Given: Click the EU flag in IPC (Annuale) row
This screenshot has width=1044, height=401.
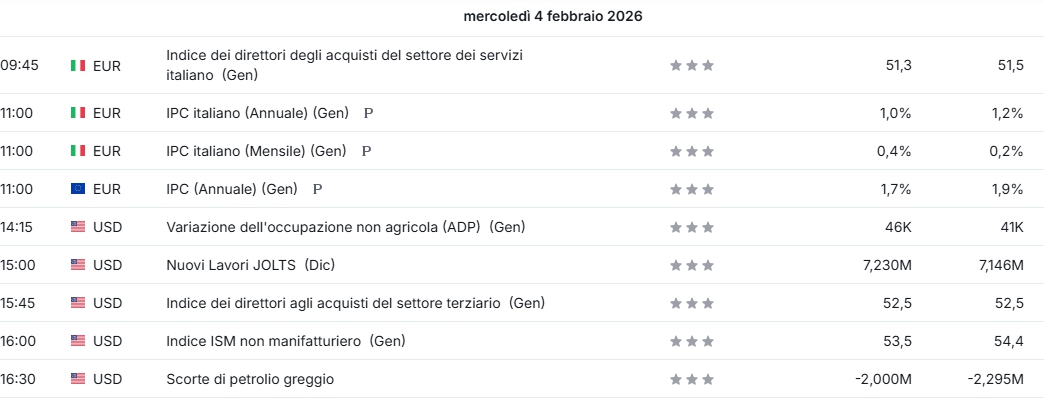Looking at the screenshot, I should pos(78,189).
